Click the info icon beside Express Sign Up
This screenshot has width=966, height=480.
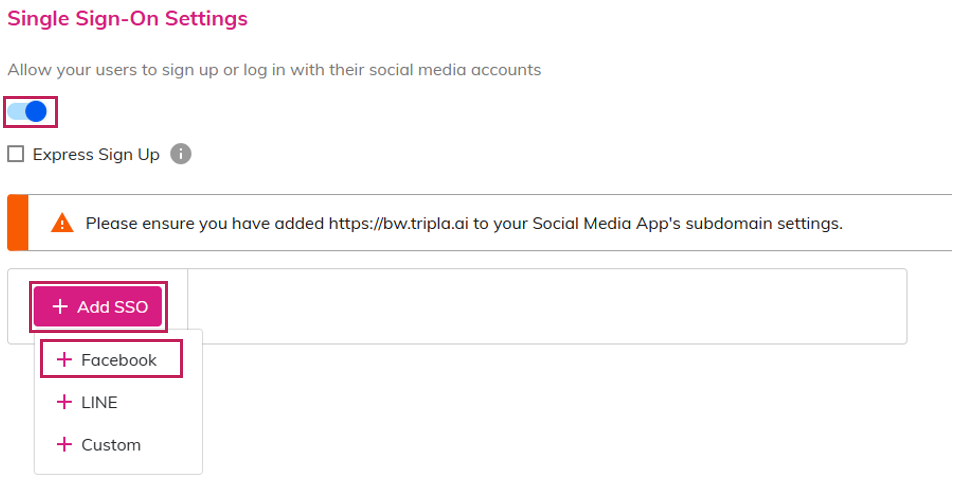[180, 154]
